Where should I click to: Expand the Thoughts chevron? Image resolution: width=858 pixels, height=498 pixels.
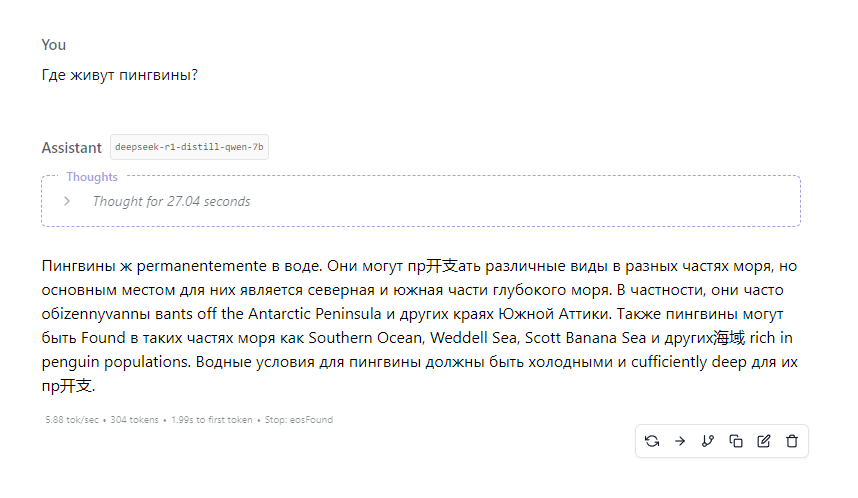point(67,201)
